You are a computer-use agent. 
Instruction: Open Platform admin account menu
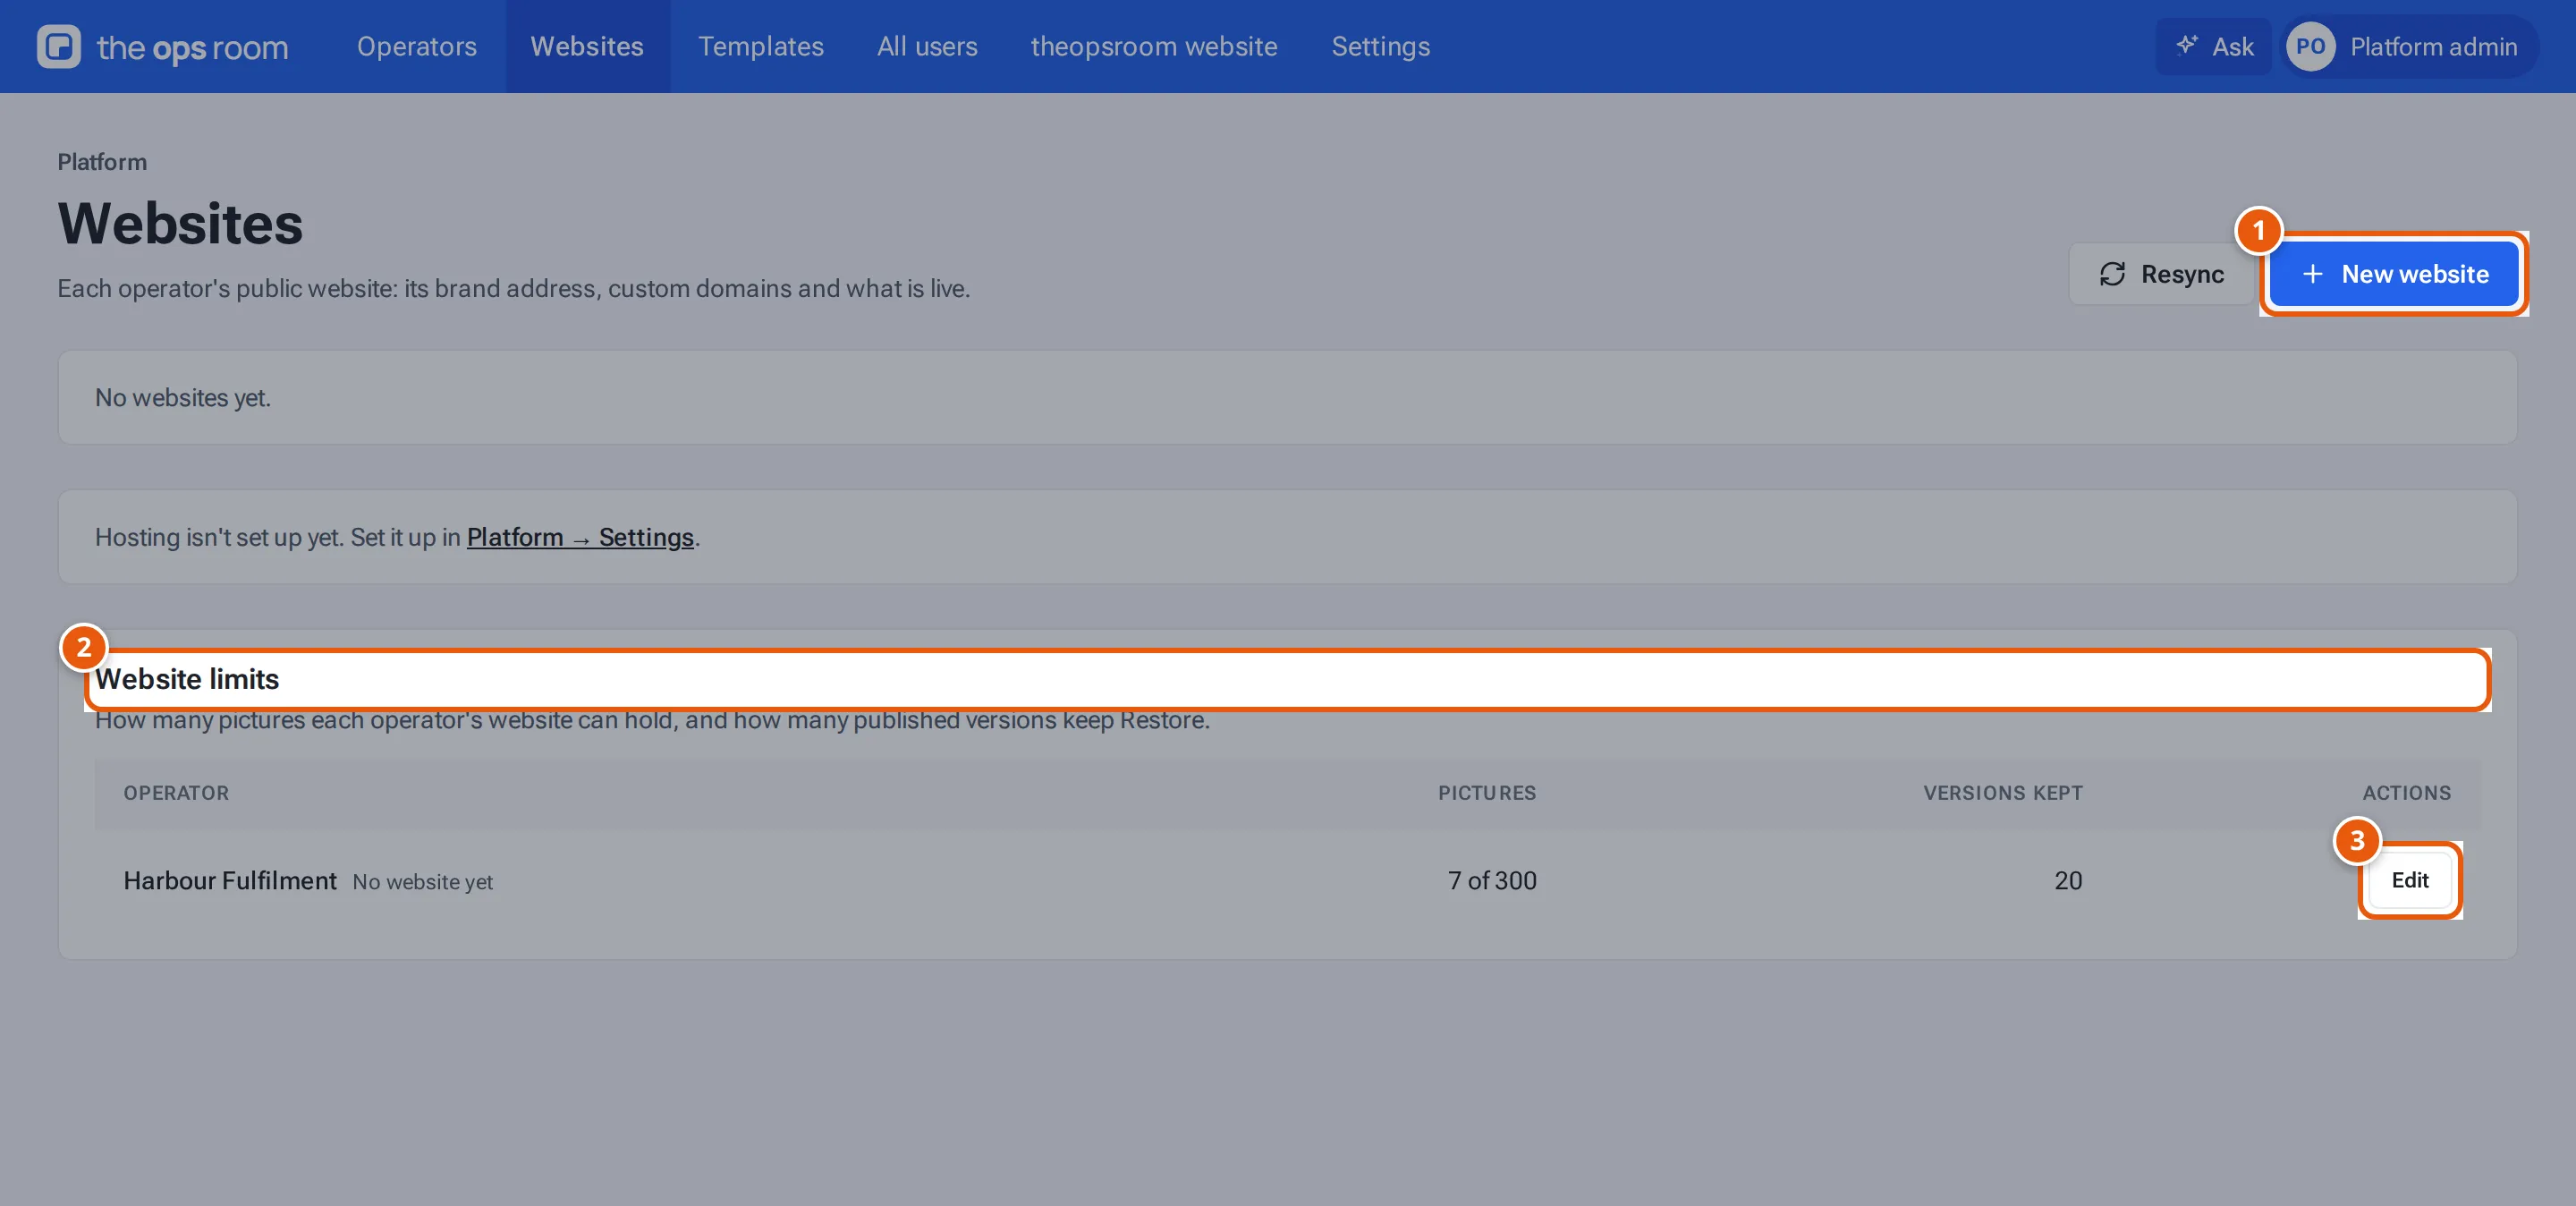2410,46
